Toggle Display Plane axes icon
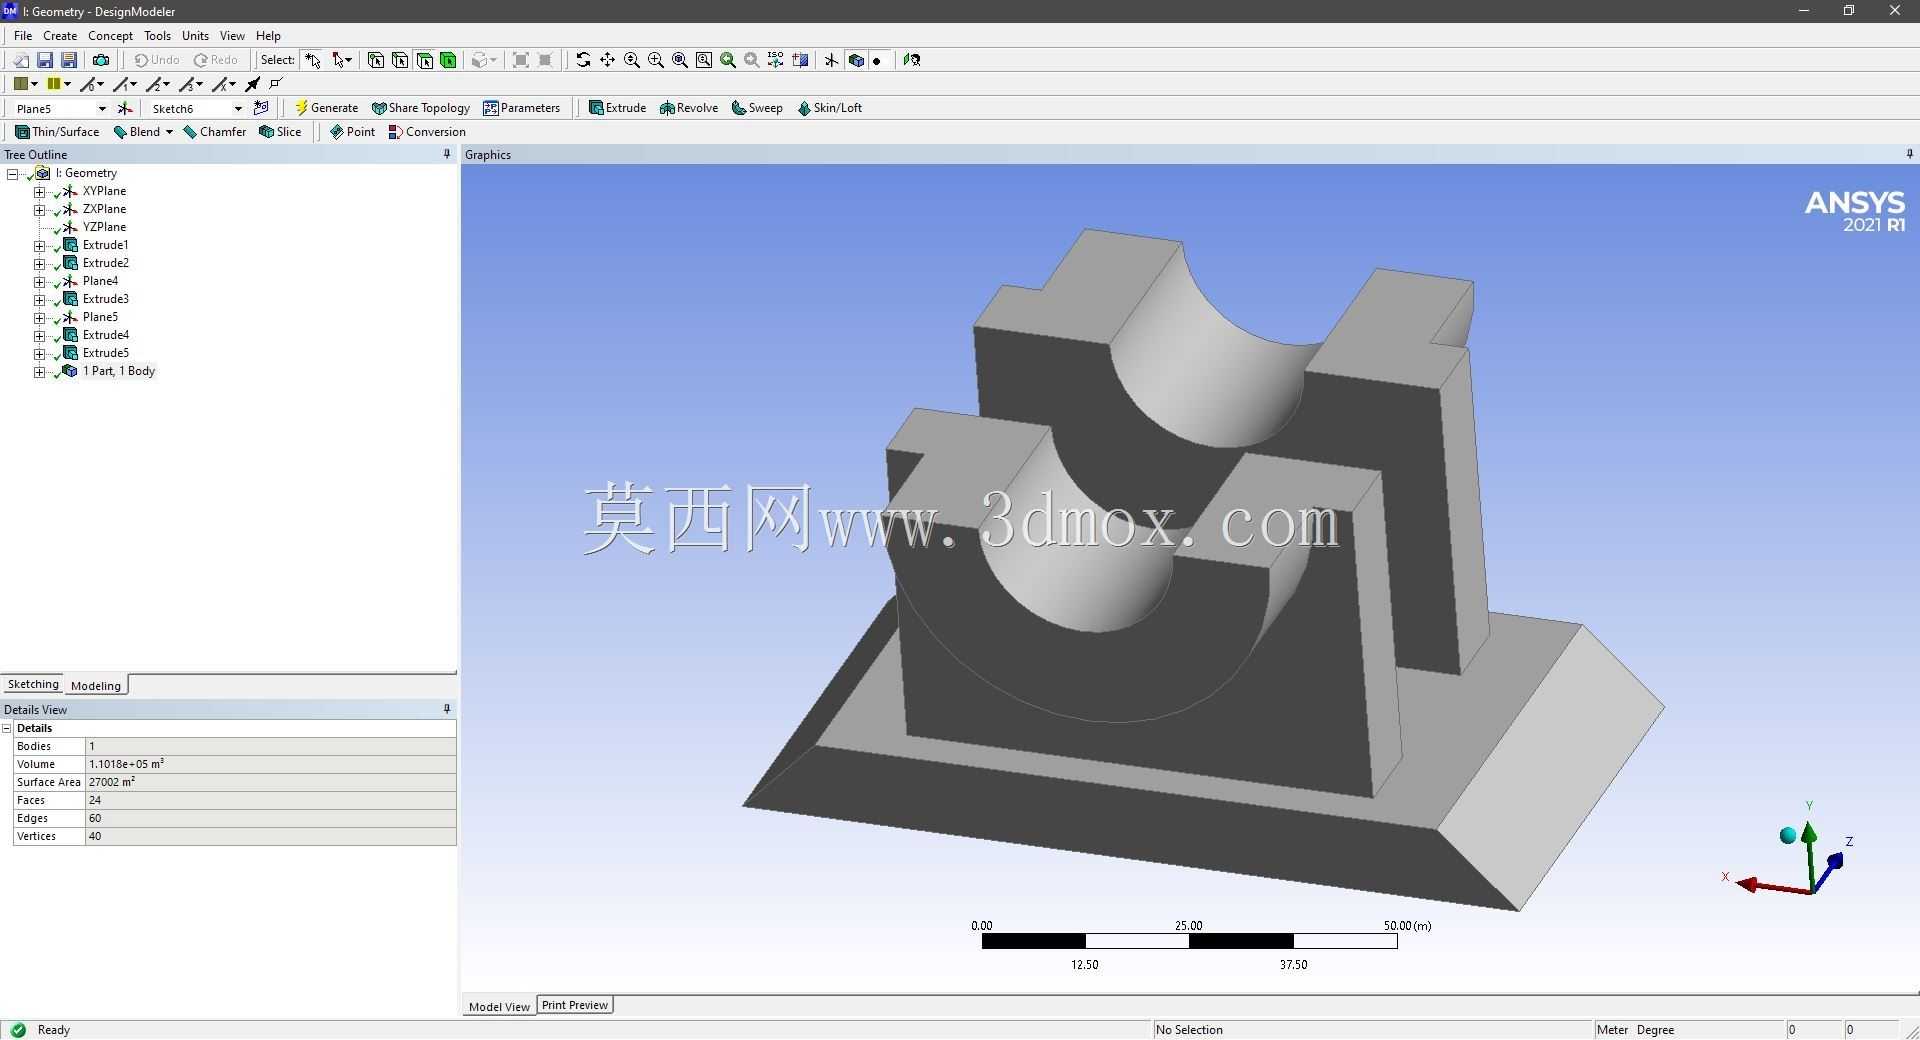 coord(831,60)
